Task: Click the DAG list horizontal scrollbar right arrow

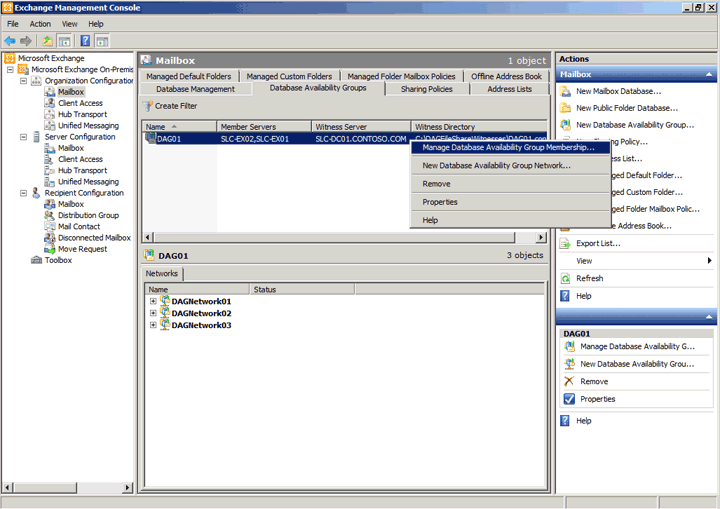Action: (x=541, y=238)
